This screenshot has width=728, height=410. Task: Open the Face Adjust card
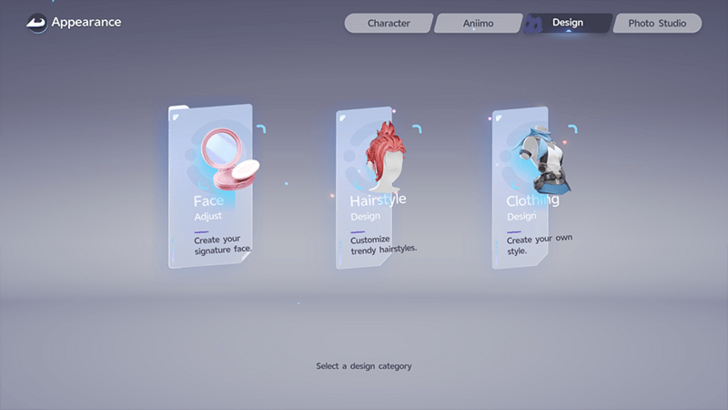click(210, 186)
